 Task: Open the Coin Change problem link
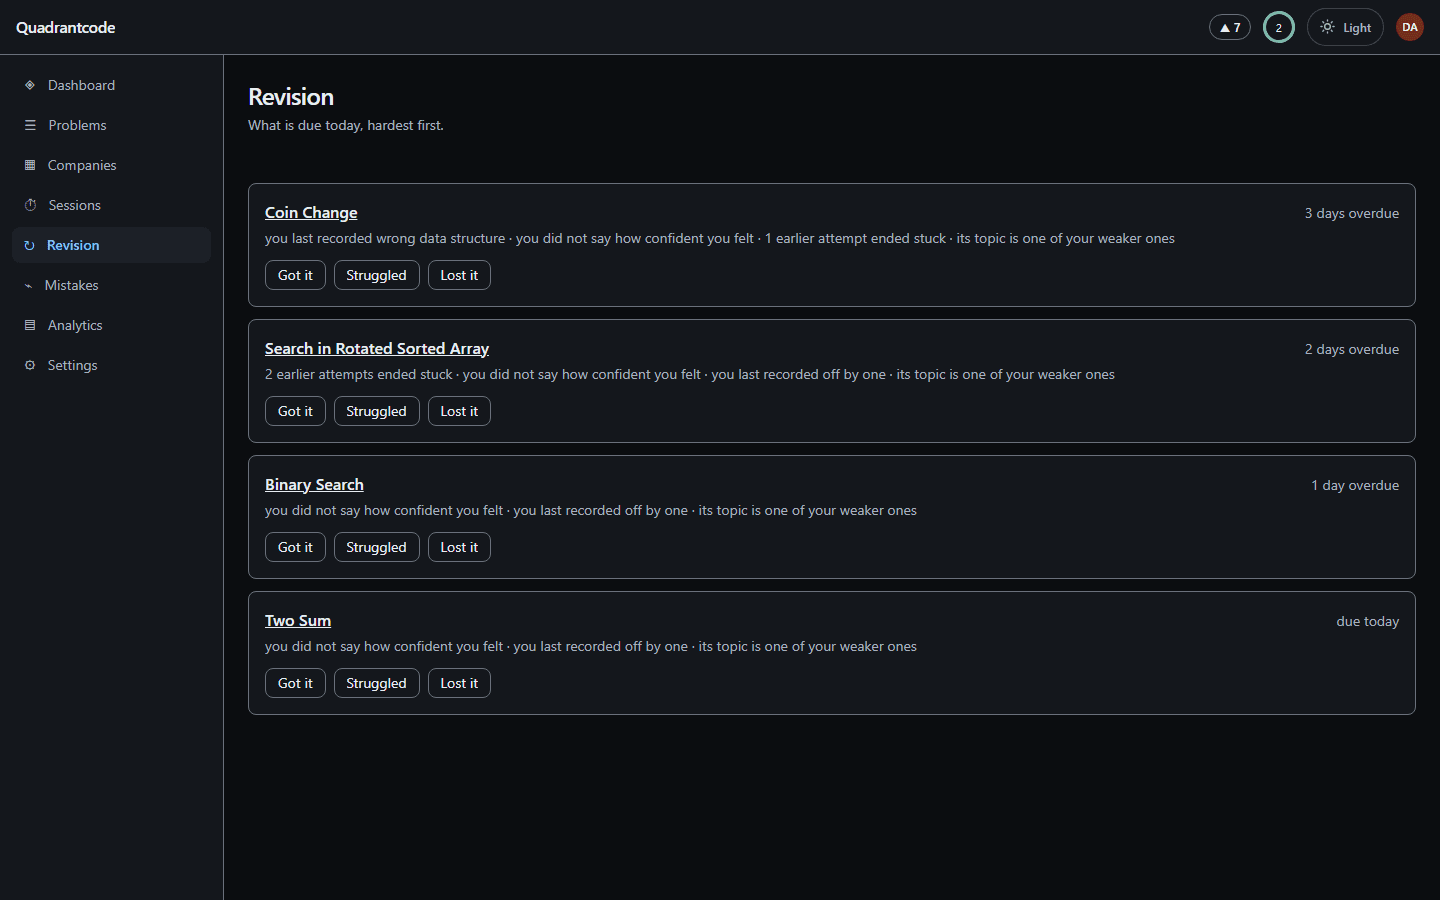(x=311, y=212)
